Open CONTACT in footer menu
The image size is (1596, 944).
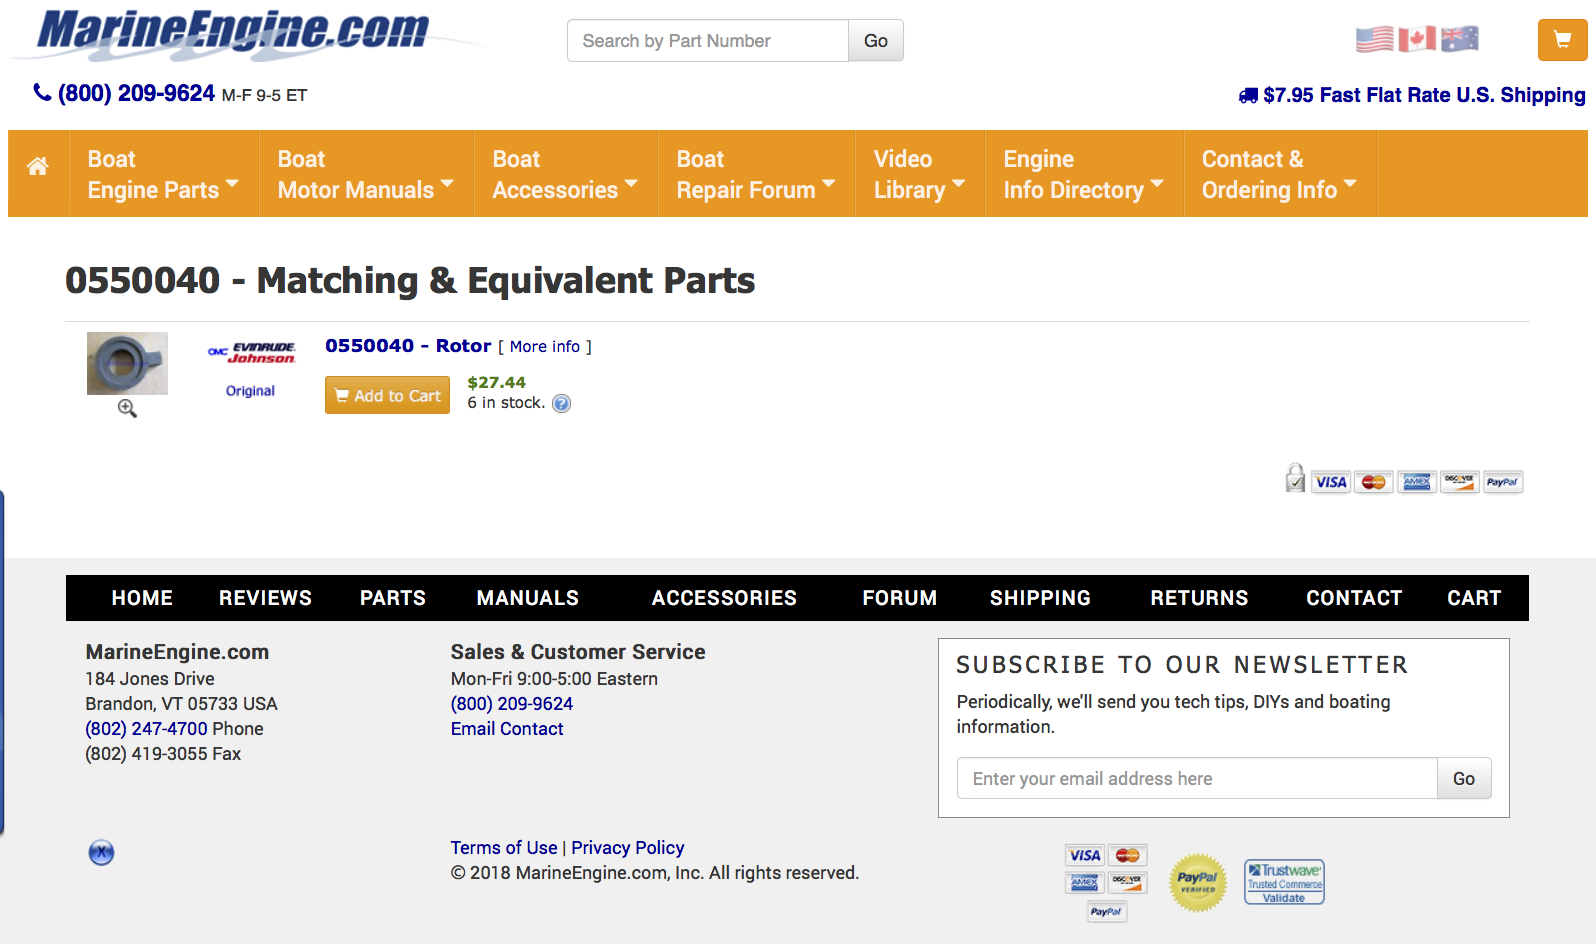(1354, 598)
